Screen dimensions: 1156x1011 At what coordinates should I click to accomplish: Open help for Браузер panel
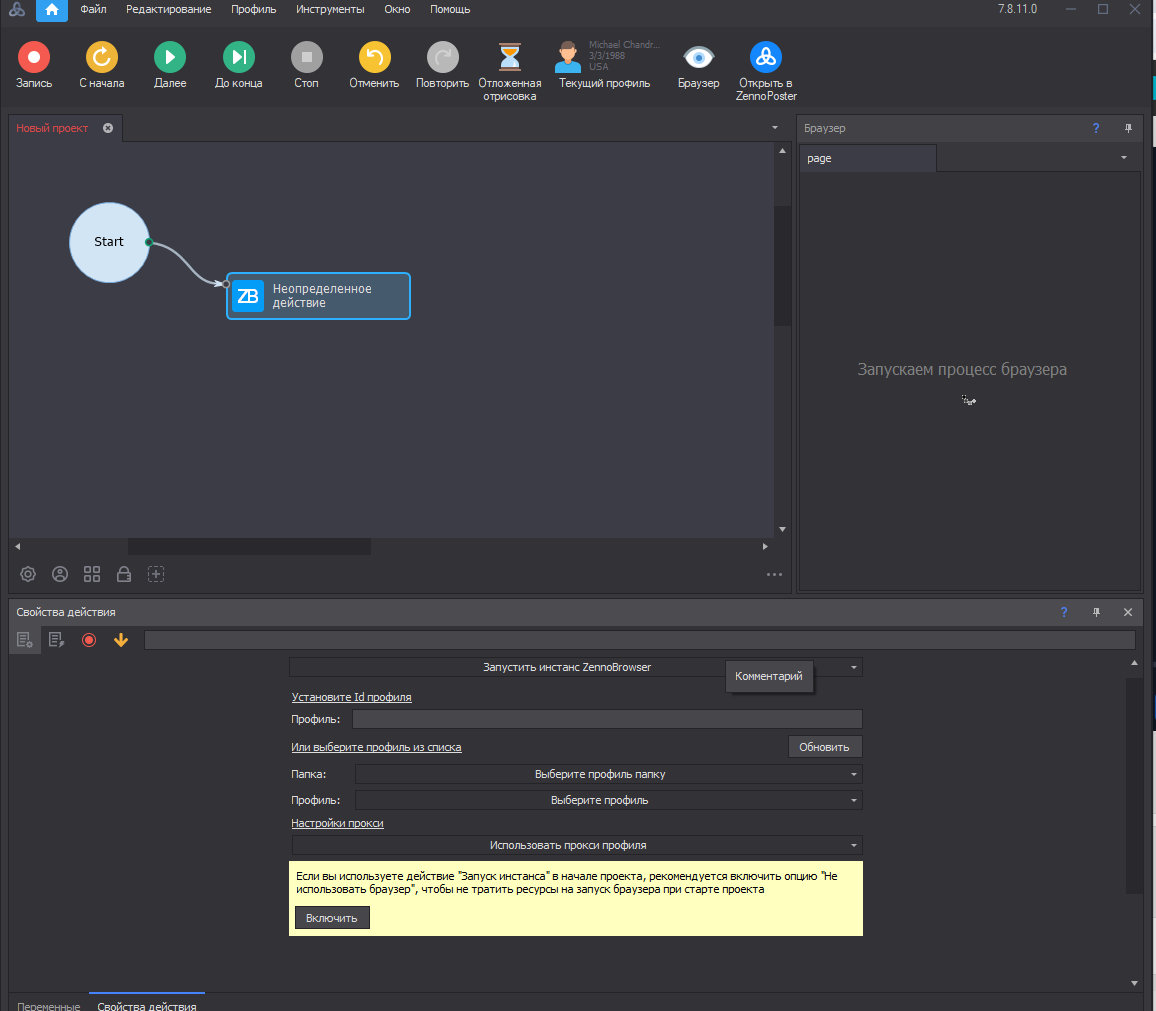(1096, 128)
